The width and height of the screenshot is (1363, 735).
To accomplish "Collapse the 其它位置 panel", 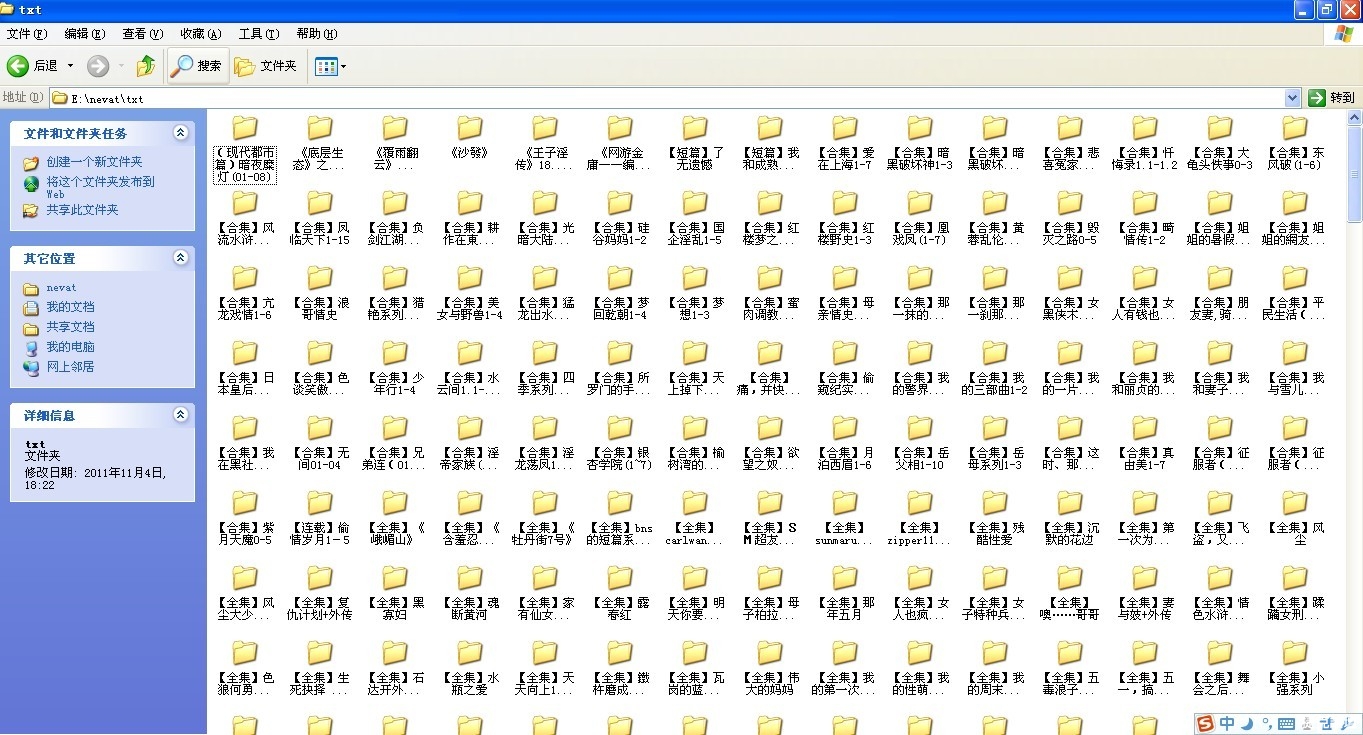I will [x=180, y=258].
